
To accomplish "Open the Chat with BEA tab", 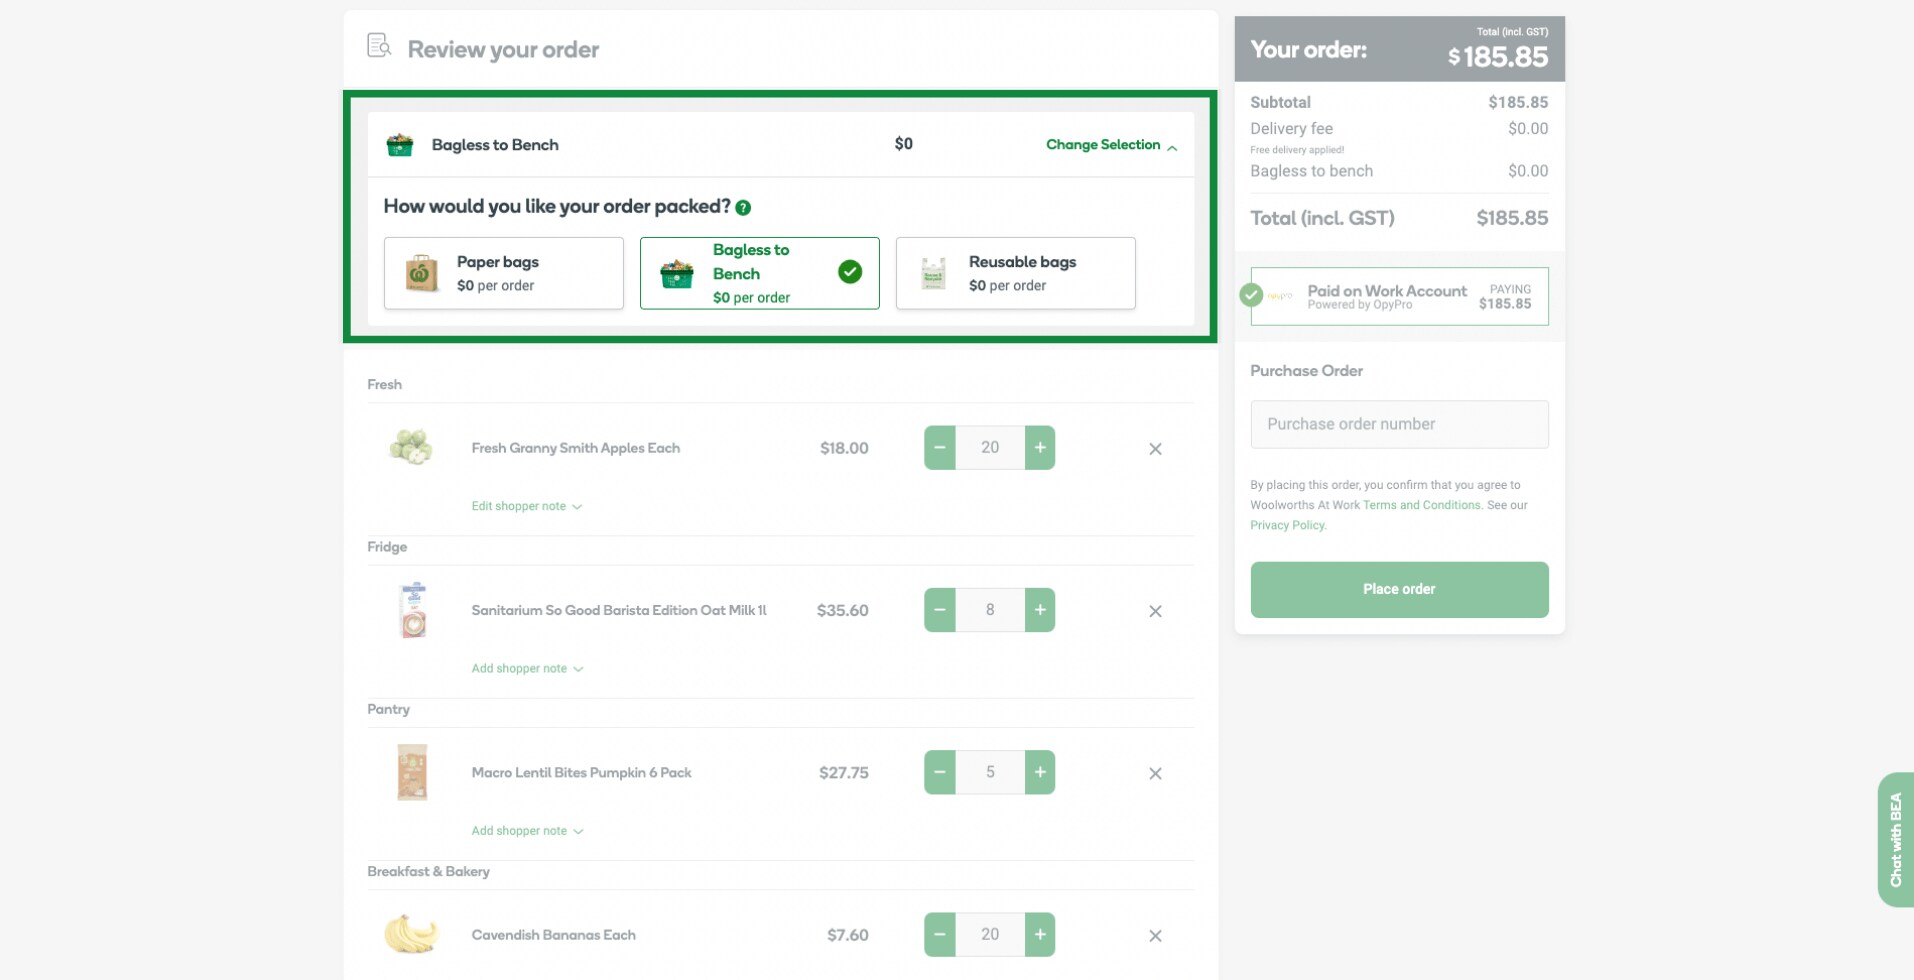I will [1895, 839].
